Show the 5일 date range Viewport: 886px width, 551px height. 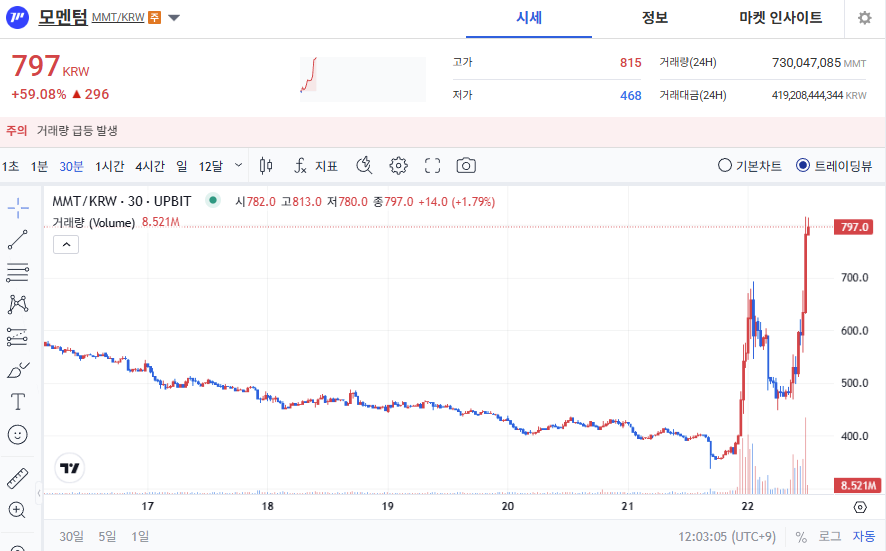(107, 536)
